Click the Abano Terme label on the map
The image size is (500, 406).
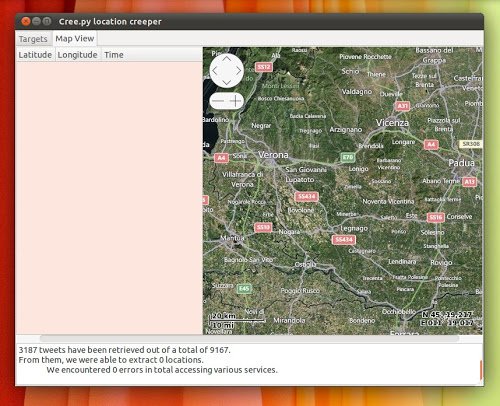(x=441, y=181)
